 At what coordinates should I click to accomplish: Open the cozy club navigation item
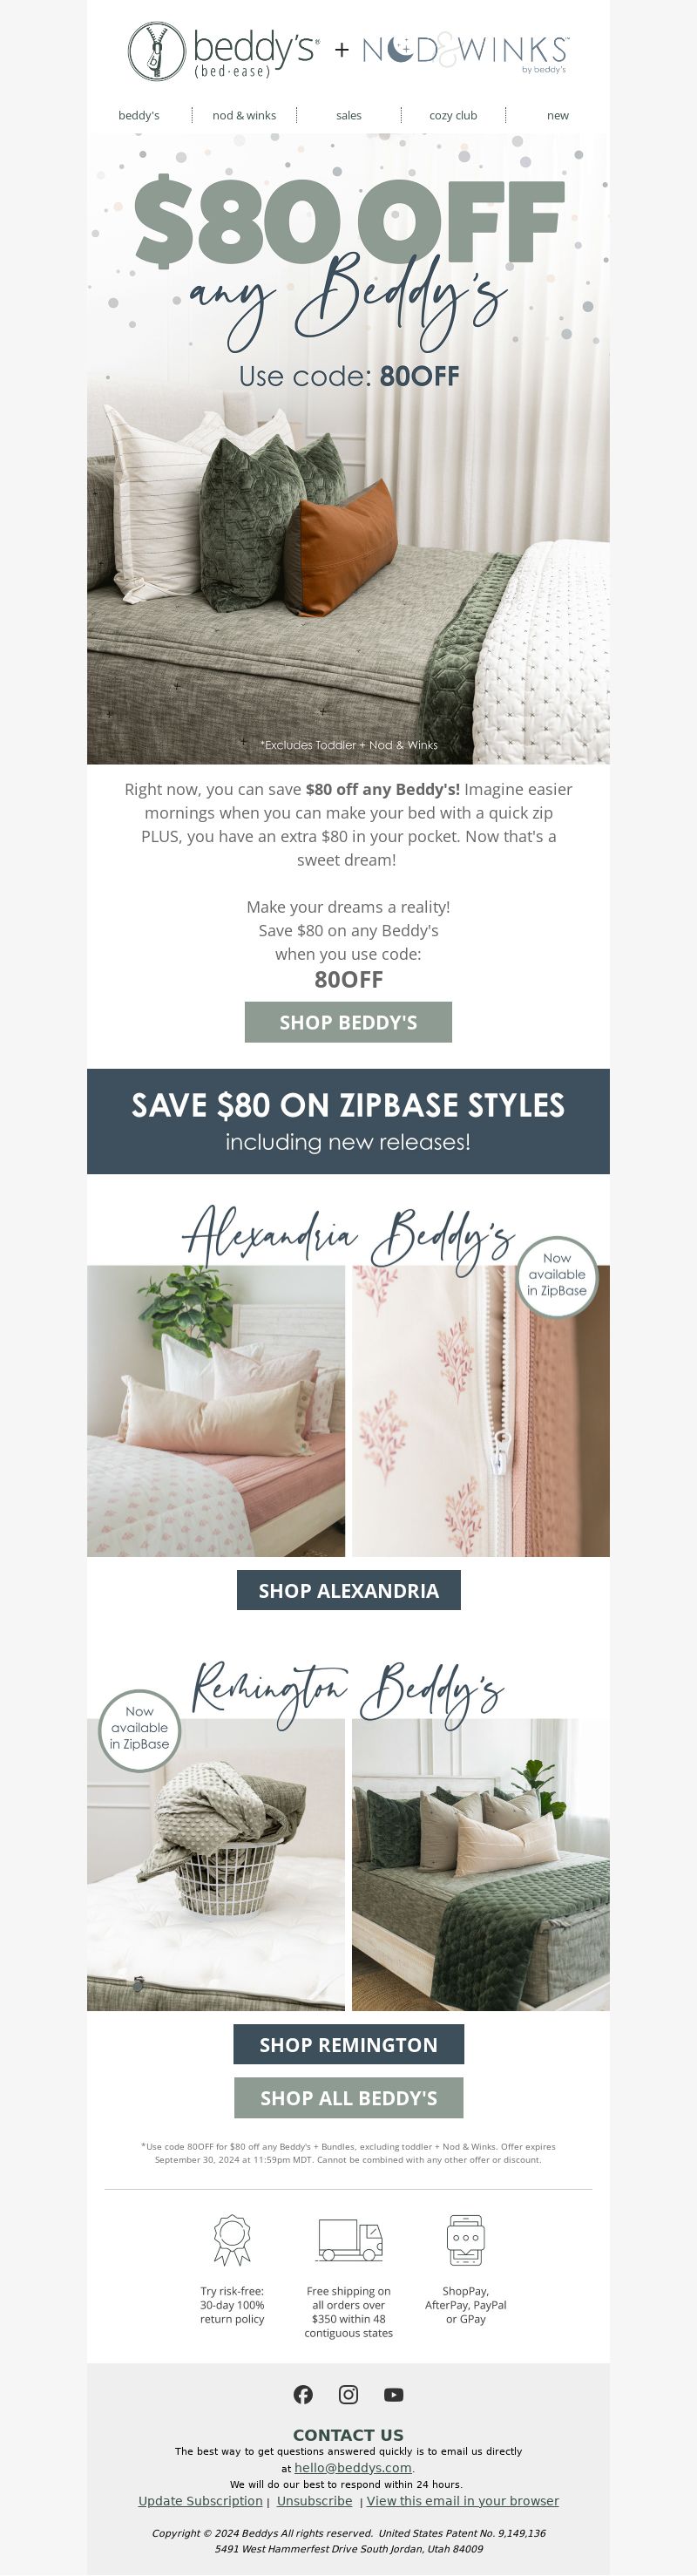(453, 115)
